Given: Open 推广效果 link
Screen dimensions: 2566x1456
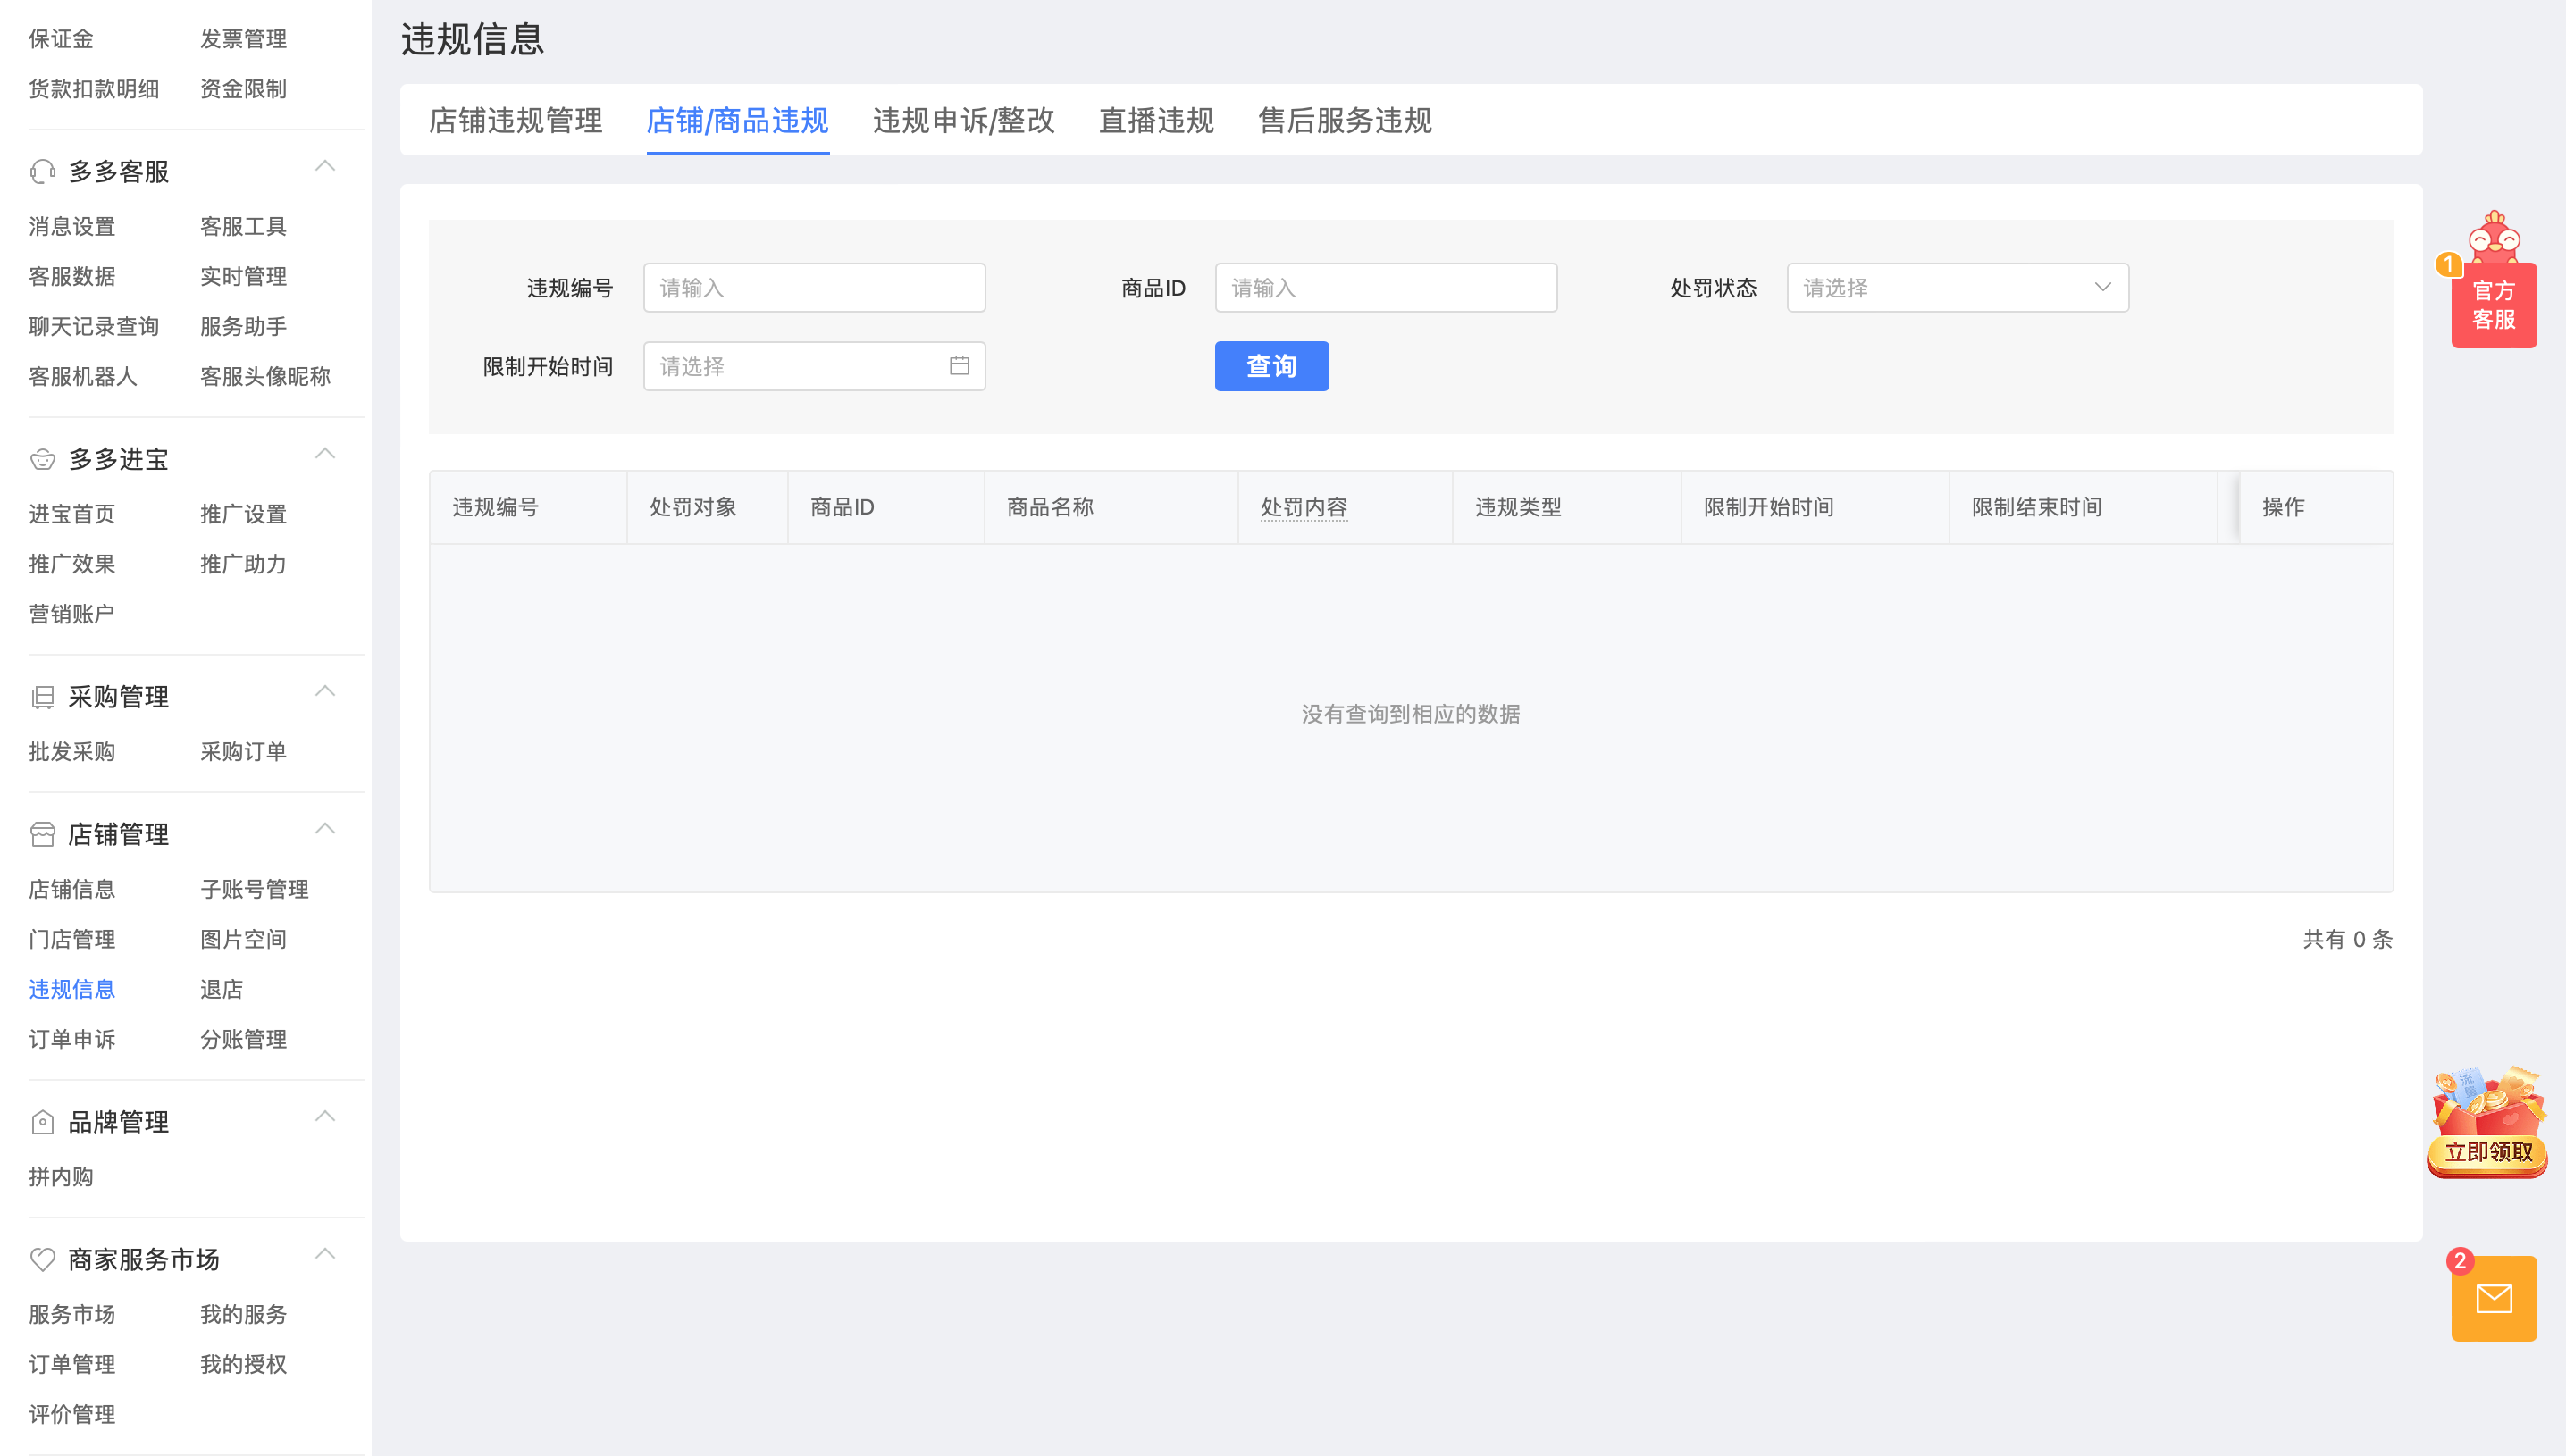Looking at the screenshot, I should [72, 564].
